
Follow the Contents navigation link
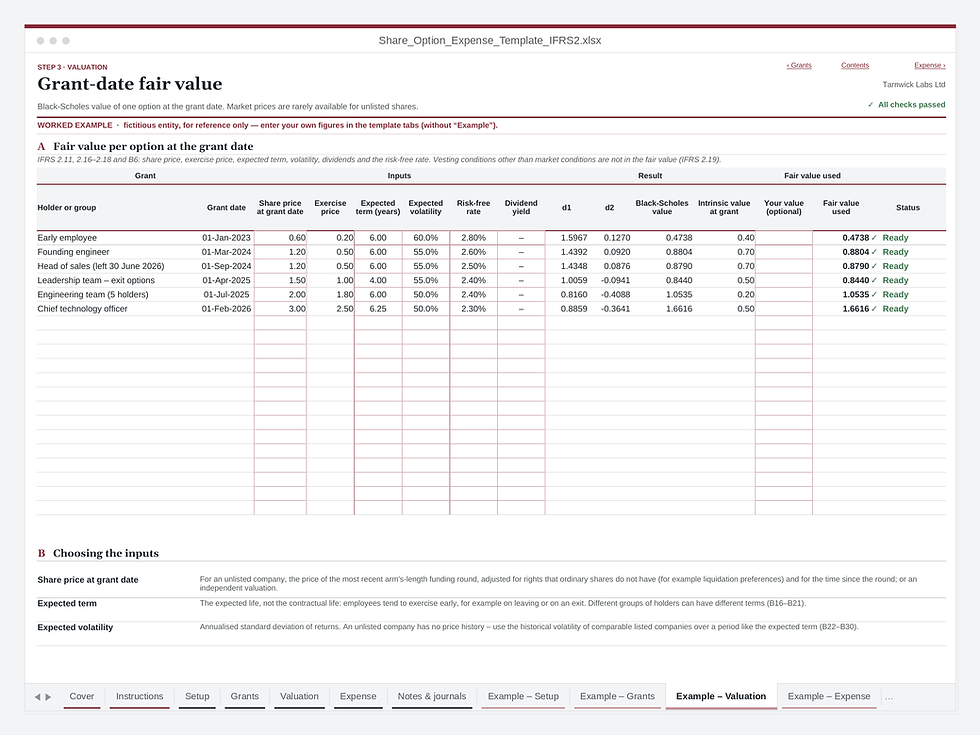click(x=855, y=65)
